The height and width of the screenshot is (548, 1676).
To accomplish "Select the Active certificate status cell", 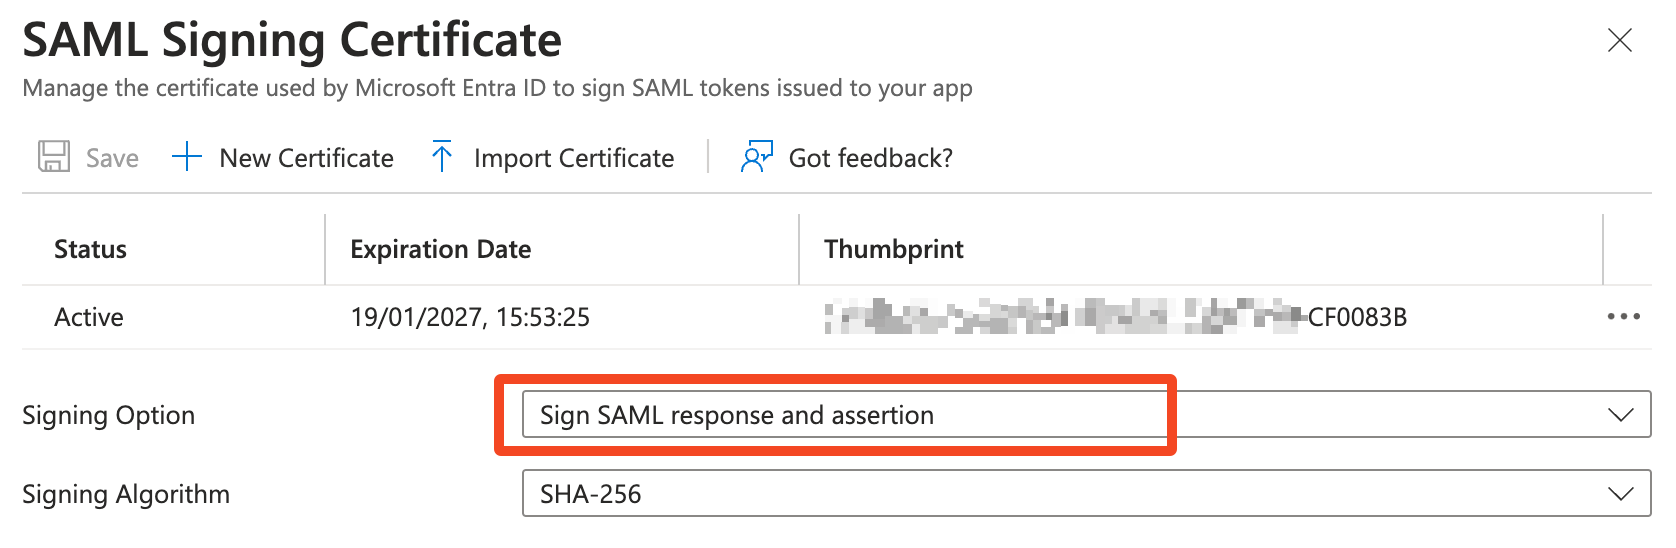I will (x=89, y=317).
